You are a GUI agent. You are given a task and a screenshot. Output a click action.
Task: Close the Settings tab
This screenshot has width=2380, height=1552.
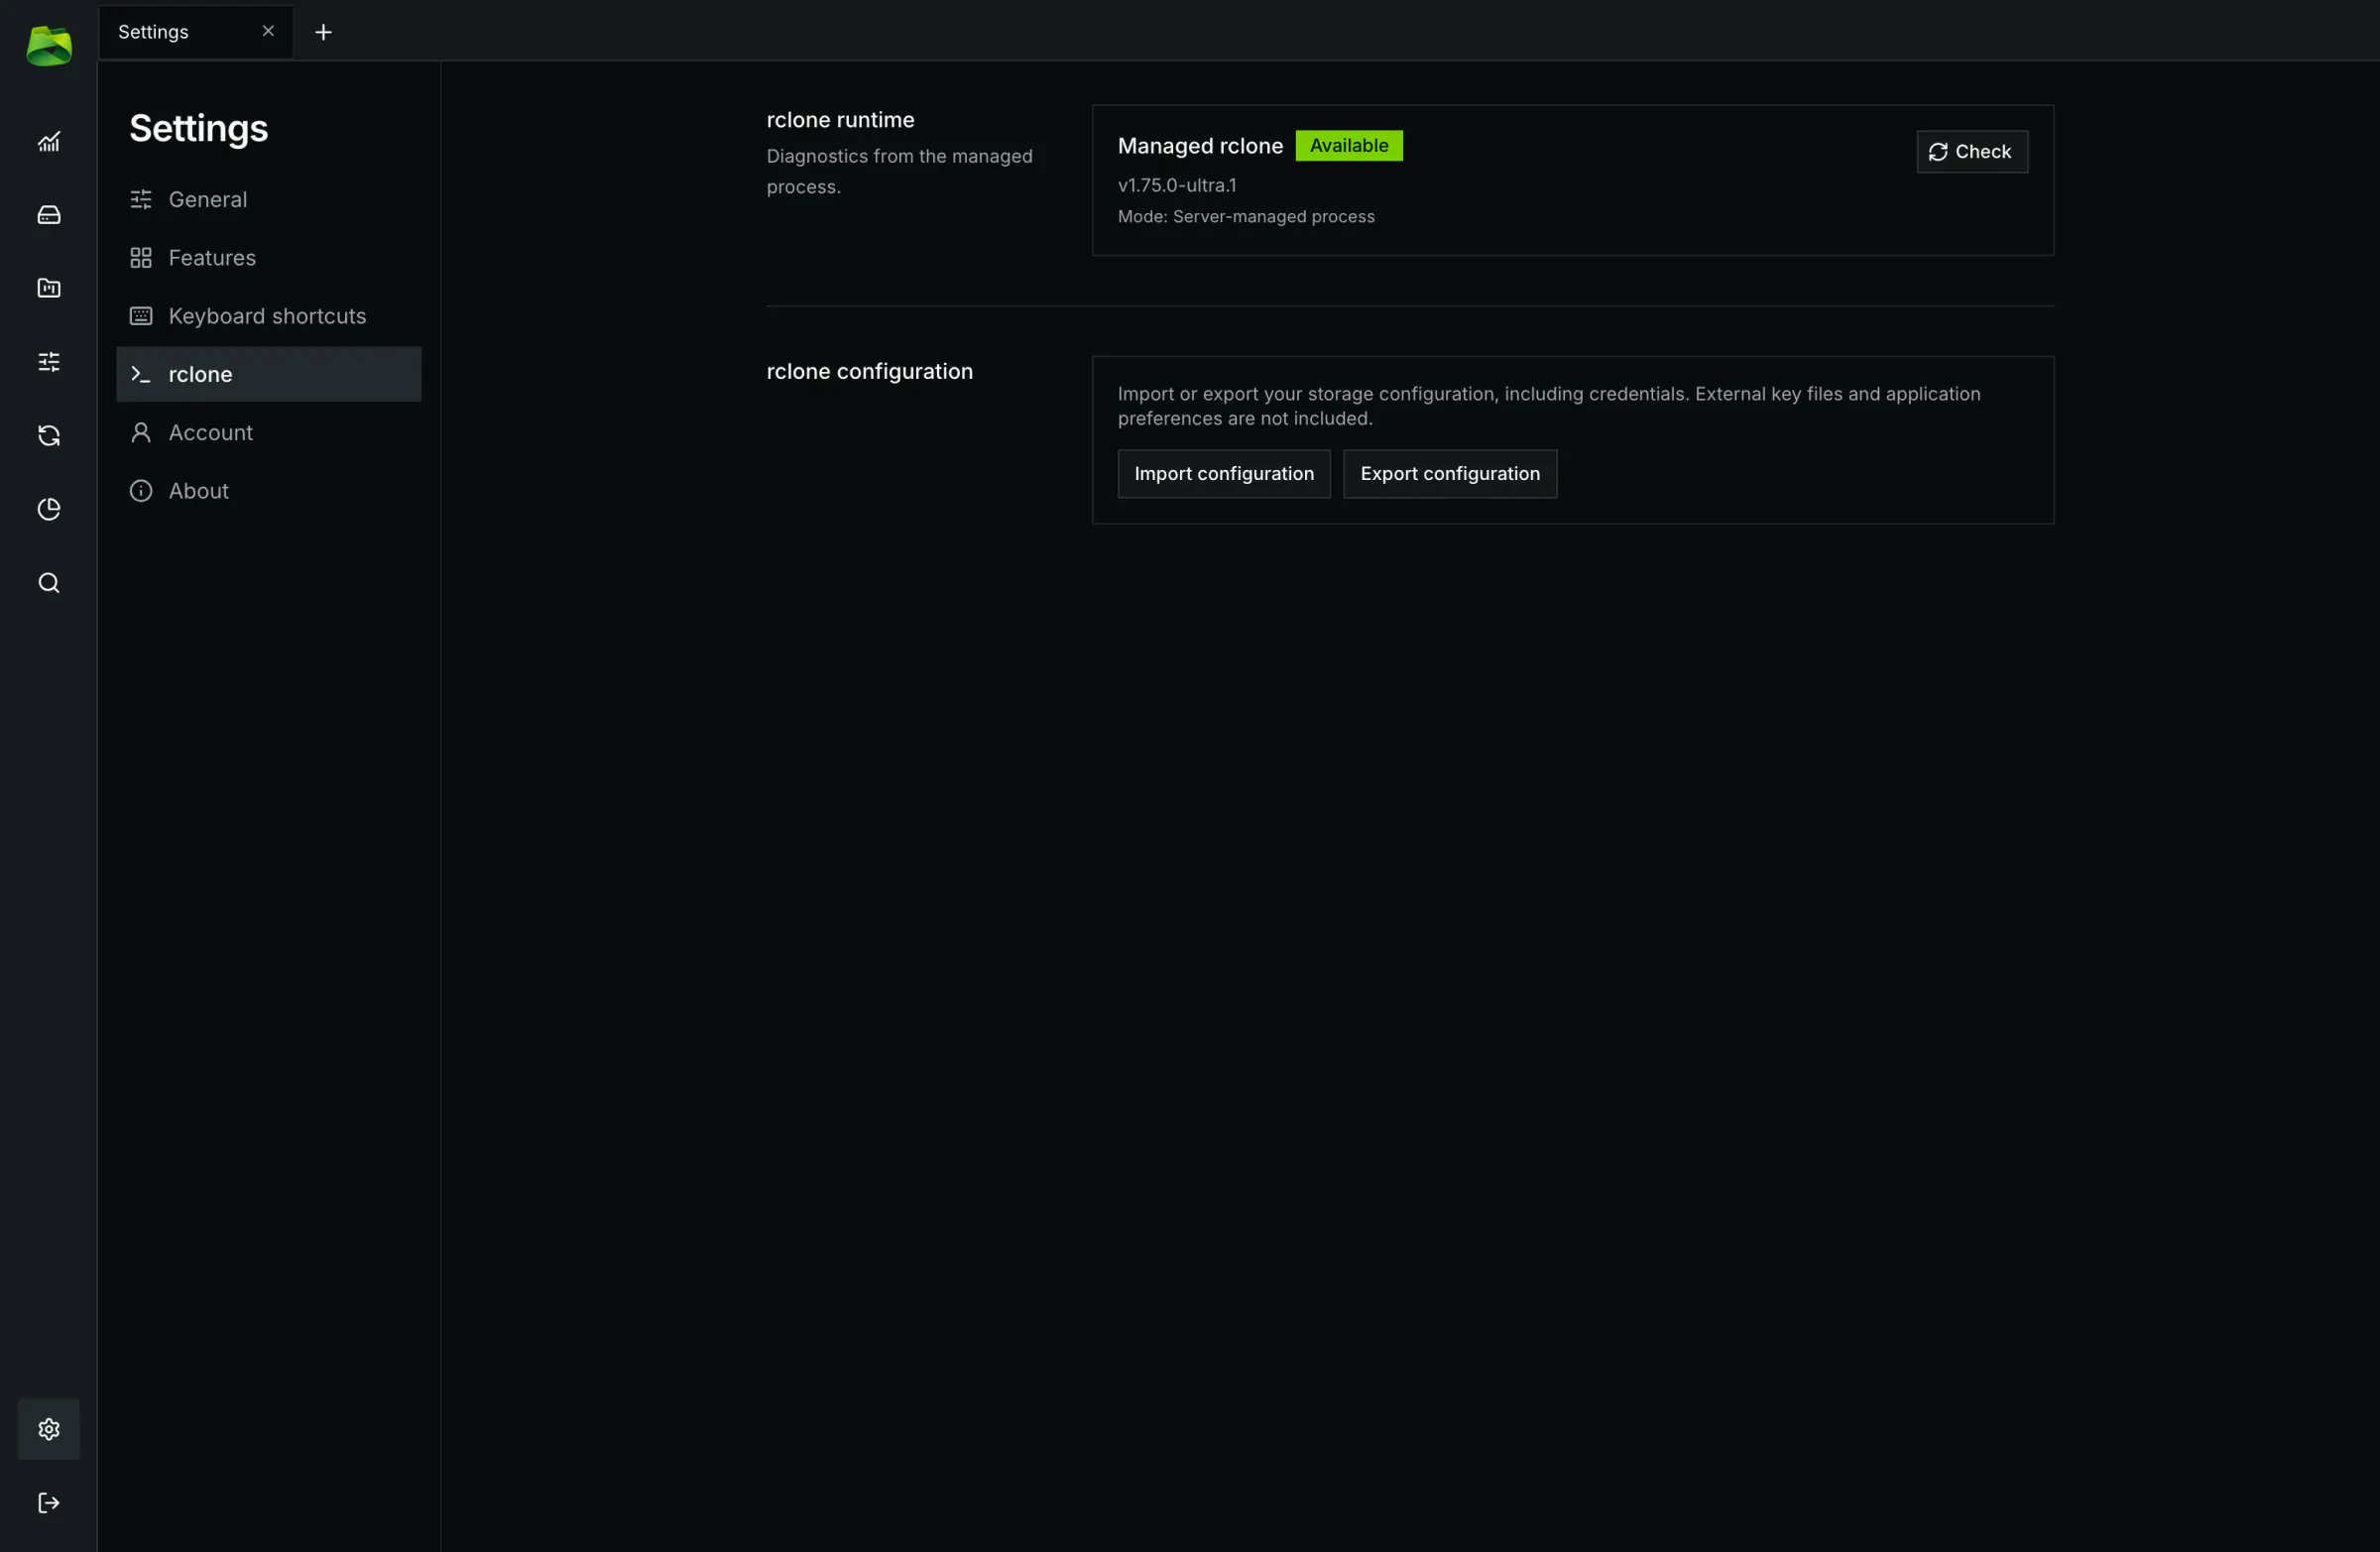(268, 31)
